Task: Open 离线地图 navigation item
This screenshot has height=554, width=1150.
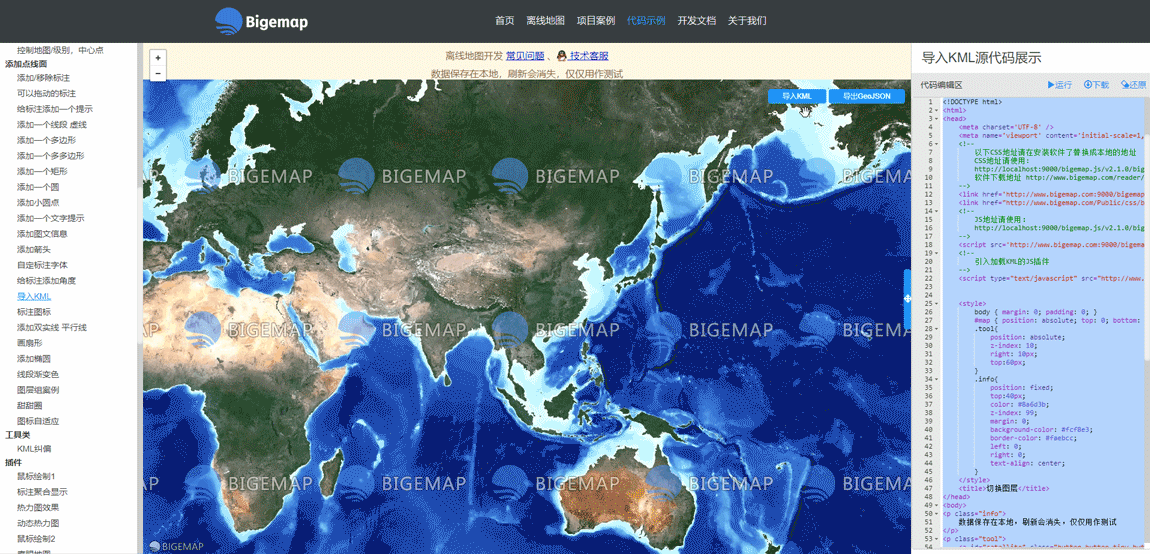Action: pos(546,21)
